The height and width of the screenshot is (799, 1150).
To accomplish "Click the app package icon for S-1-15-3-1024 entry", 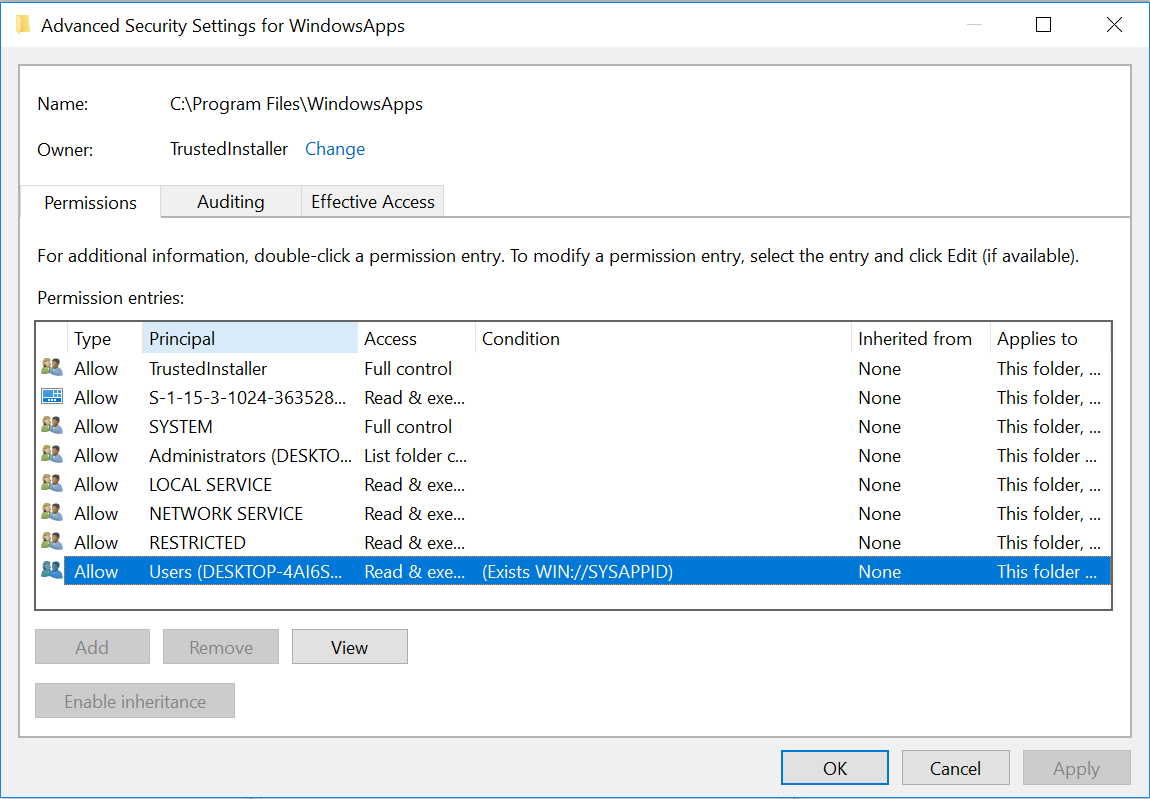I will pyautogui.click(x=51, y=397).
